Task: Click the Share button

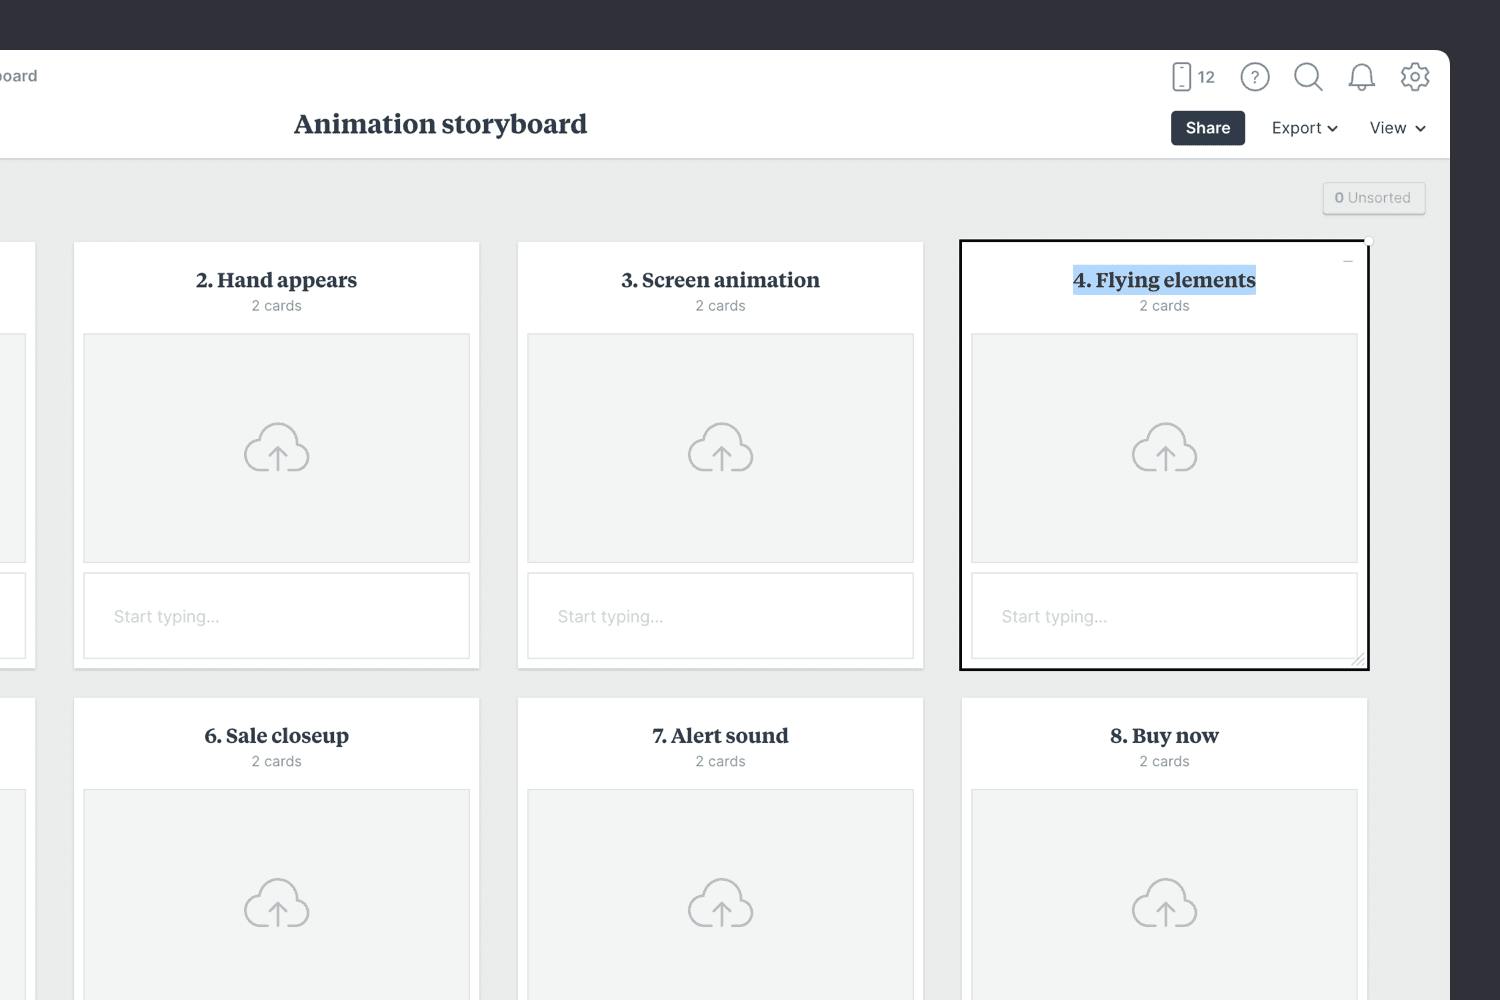Action: [1207, 128]
